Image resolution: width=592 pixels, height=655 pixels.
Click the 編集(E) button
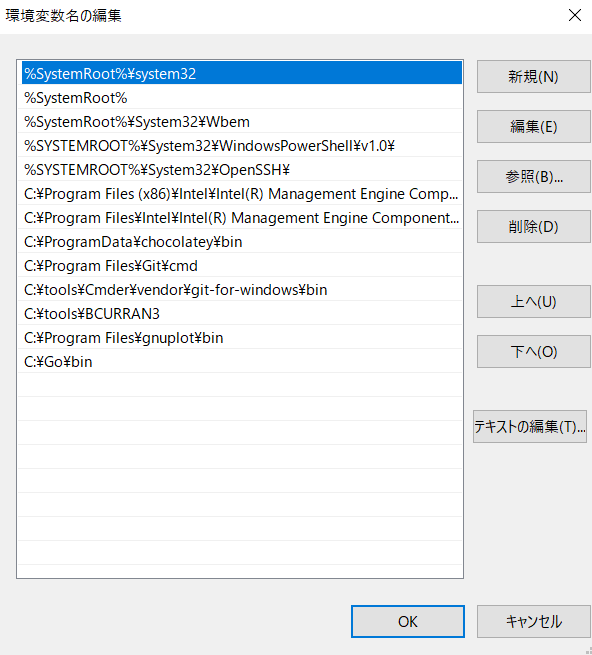pyautogui.click(x=534, y=127)
